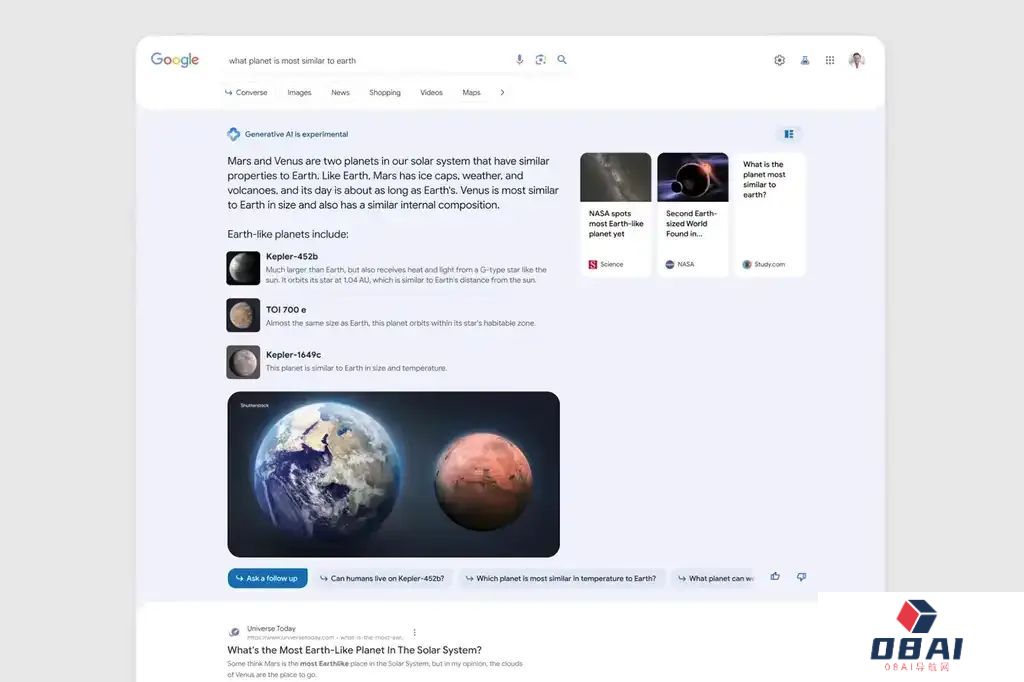Viewport: 1024px width, 682px height.
Task: Switch to the Images tab
Action: click(x=299, y=93)
